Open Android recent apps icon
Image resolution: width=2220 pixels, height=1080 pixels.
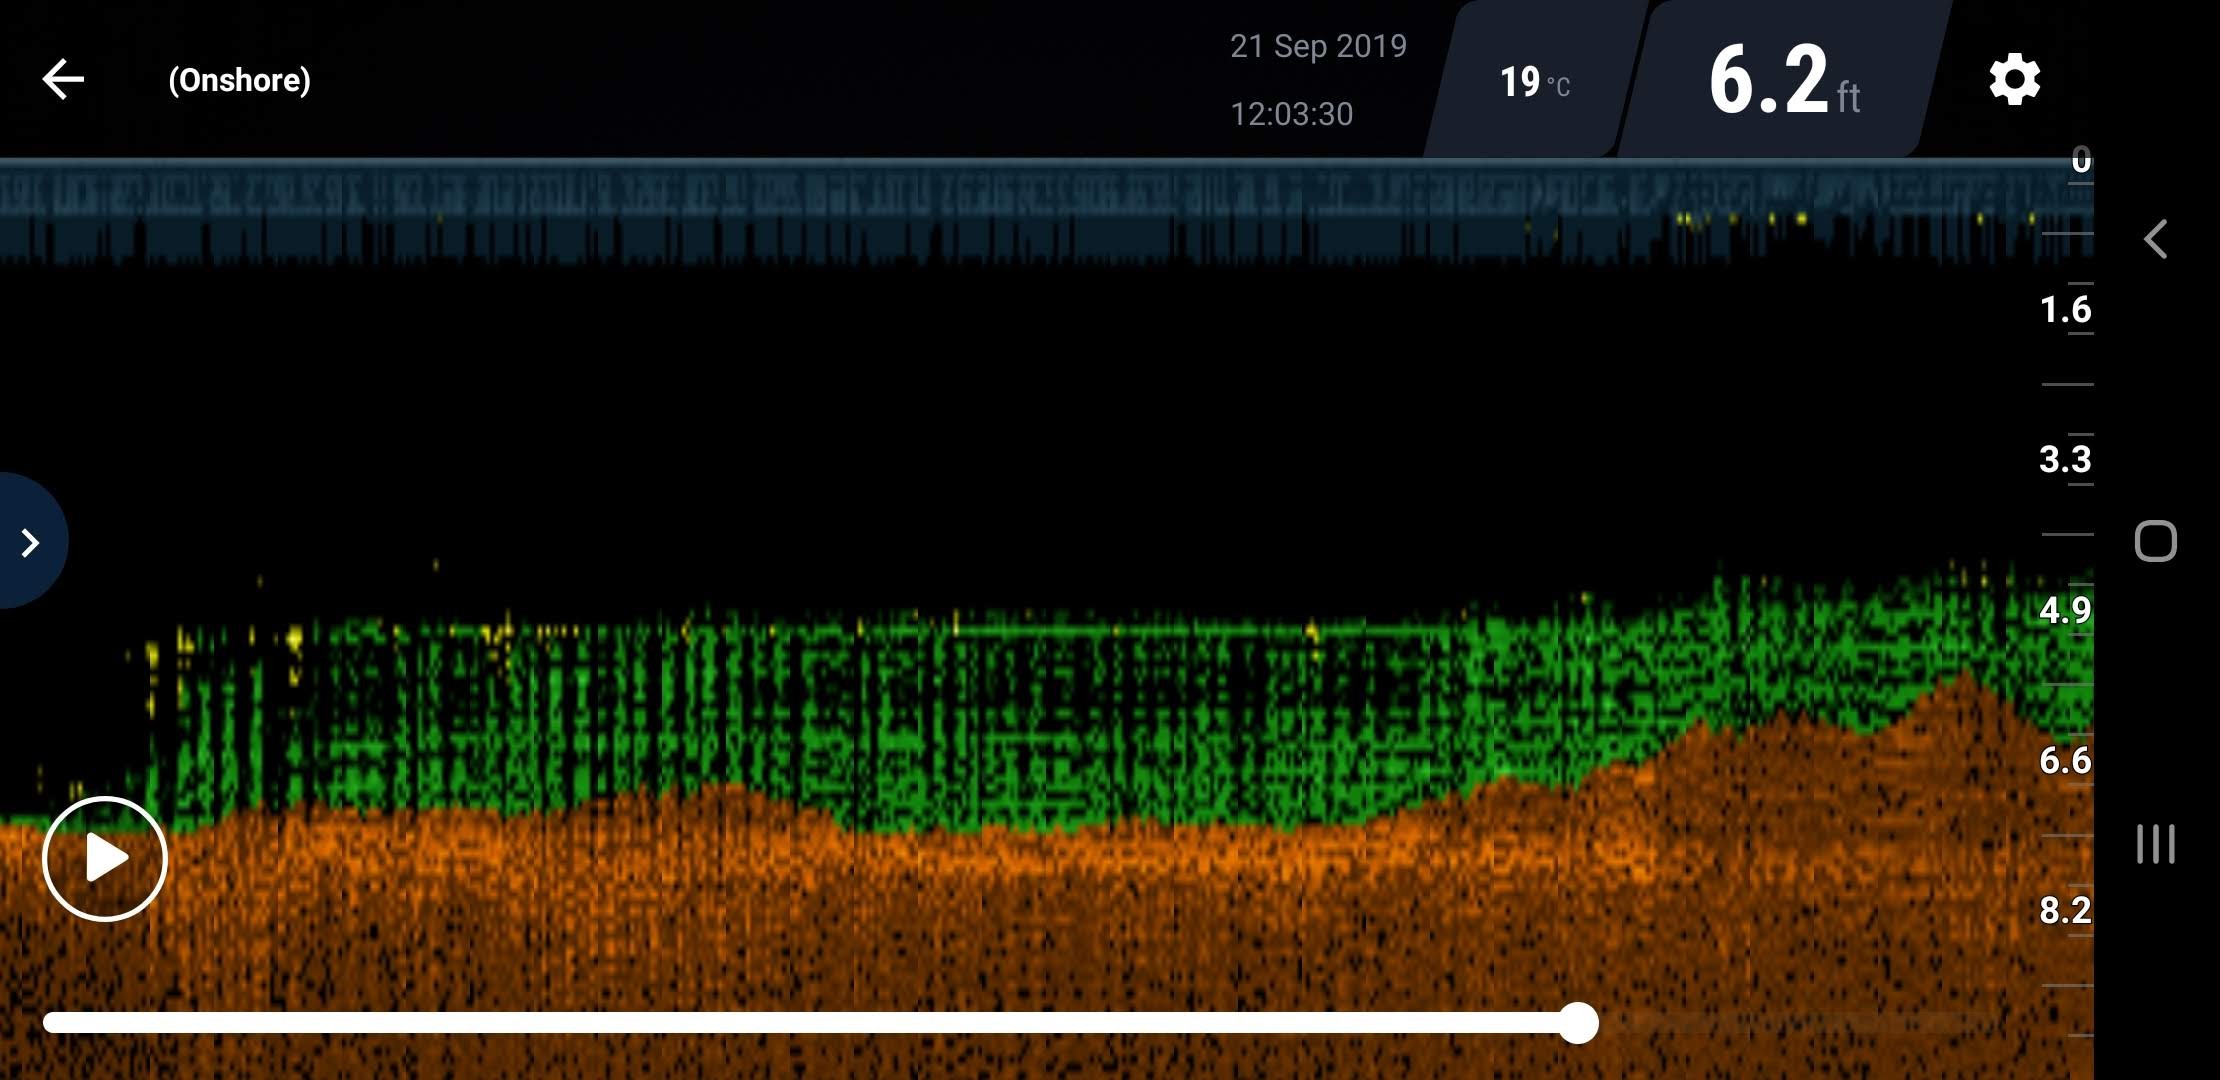pos(2155,843)
